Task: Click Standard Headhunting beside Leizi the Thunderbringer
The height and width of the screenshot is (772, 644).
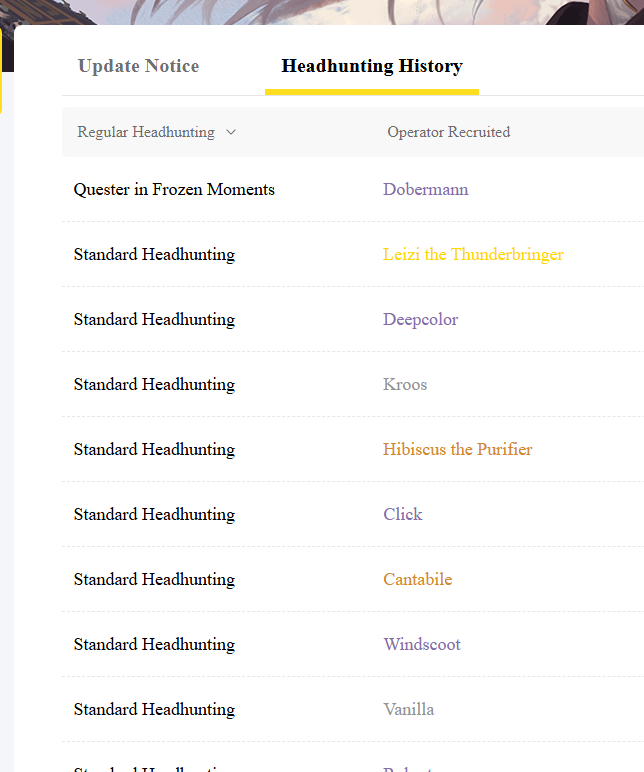Action: 154,254
